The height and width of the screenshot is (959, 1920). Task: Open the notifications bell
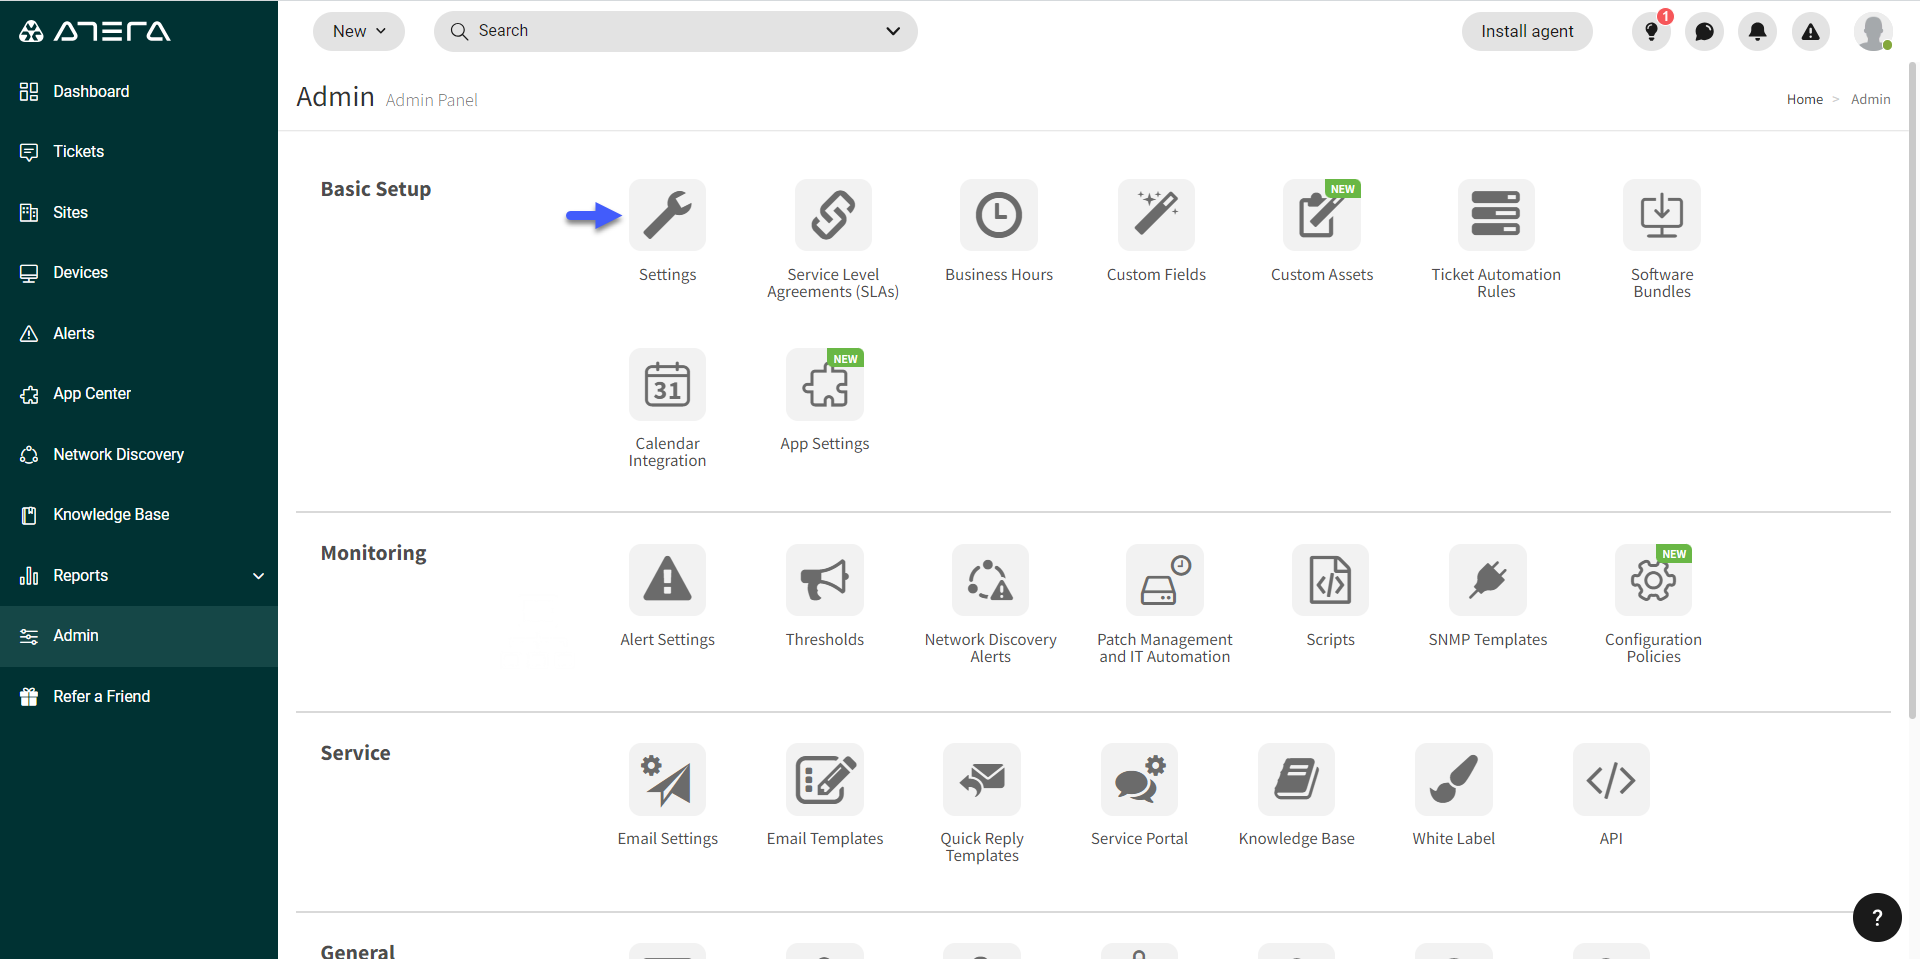coord(1757,31)
